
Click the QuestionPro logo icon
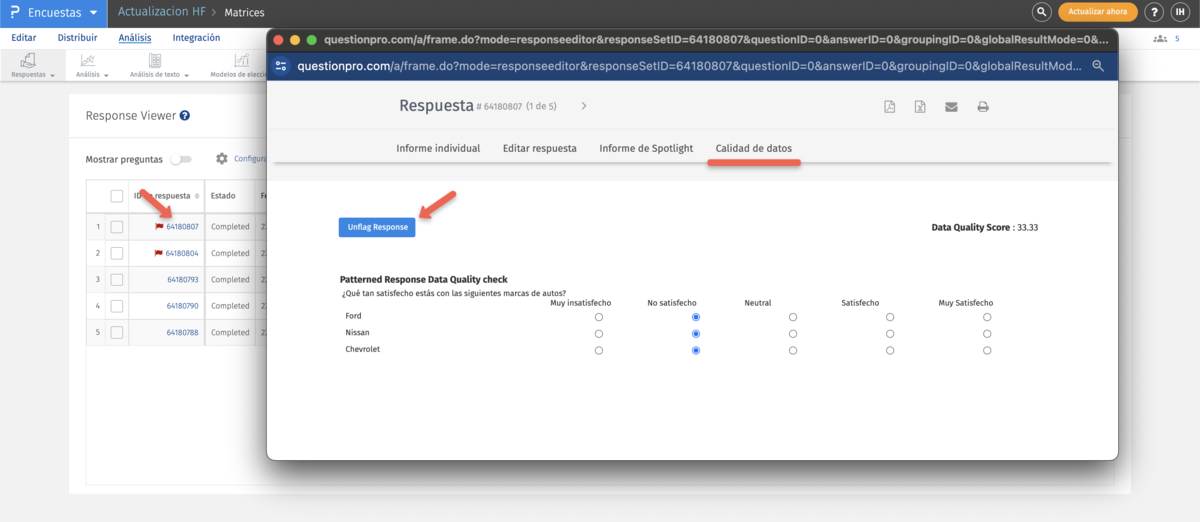14,13
